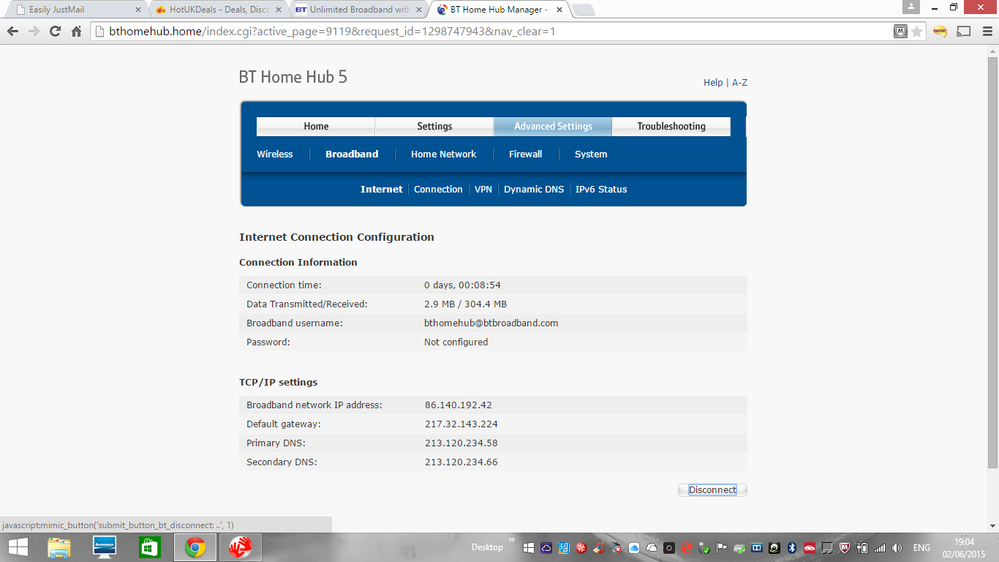The width and height of the screenshot is (999, 562).
Task: Go to Wireless advanced settings
Action: tap(275, 154)
